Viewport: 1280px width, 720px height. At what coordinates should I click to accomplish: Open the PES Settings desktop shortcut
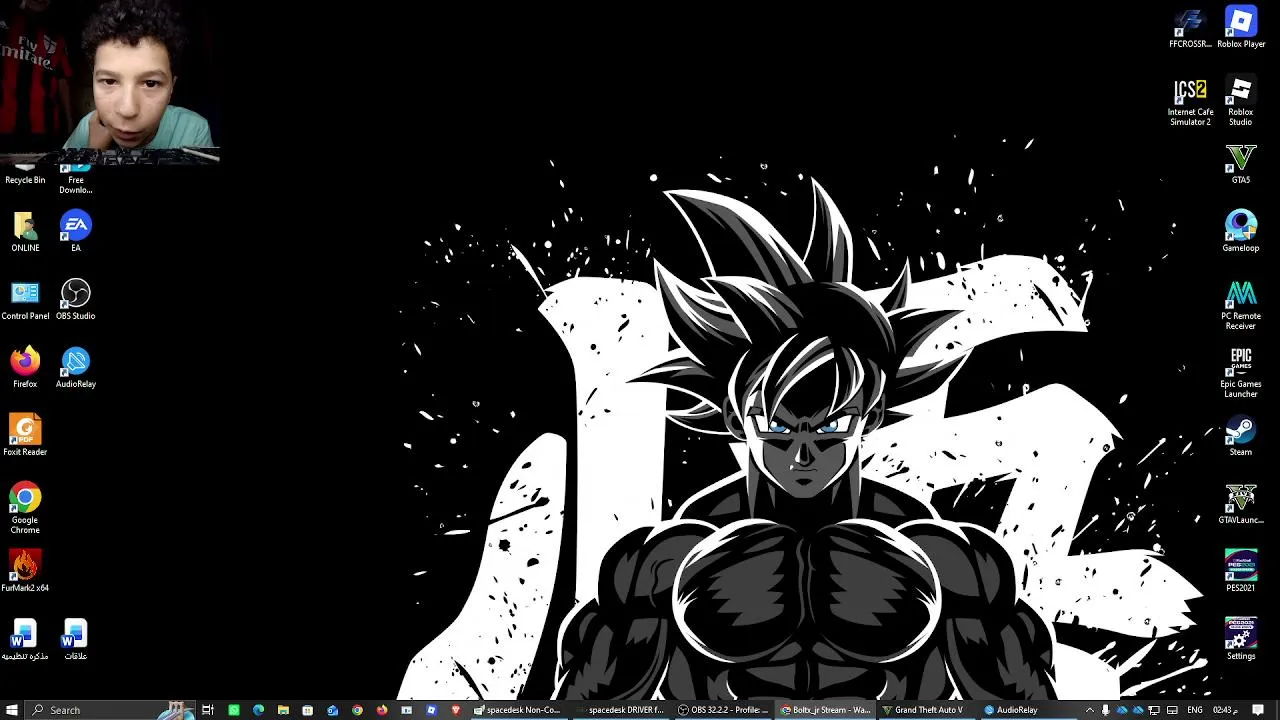coord(1240,640)
